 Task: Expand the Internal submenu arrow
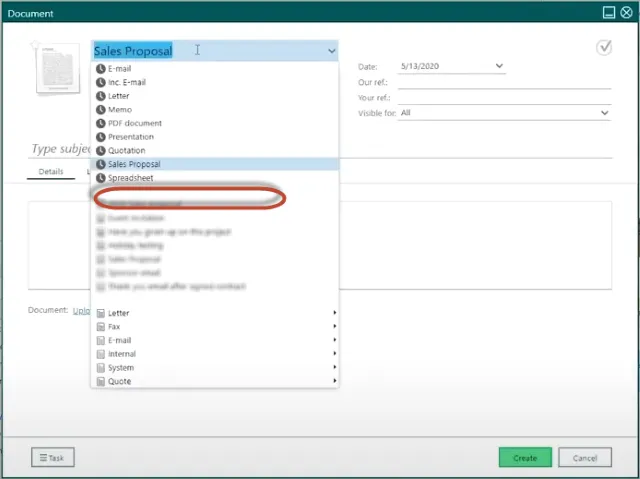333,354
